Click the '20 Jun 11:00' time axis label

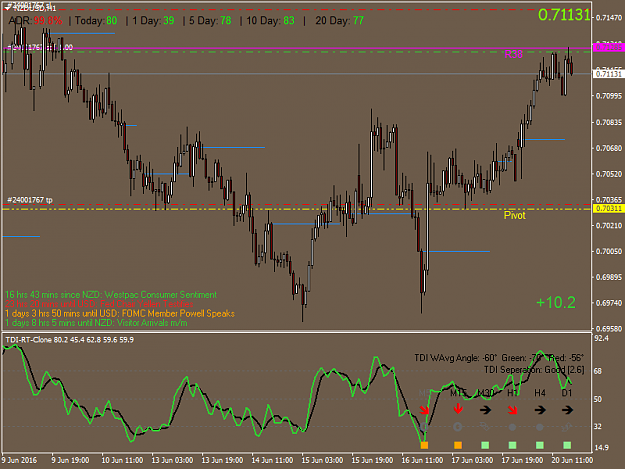point(572,460)
